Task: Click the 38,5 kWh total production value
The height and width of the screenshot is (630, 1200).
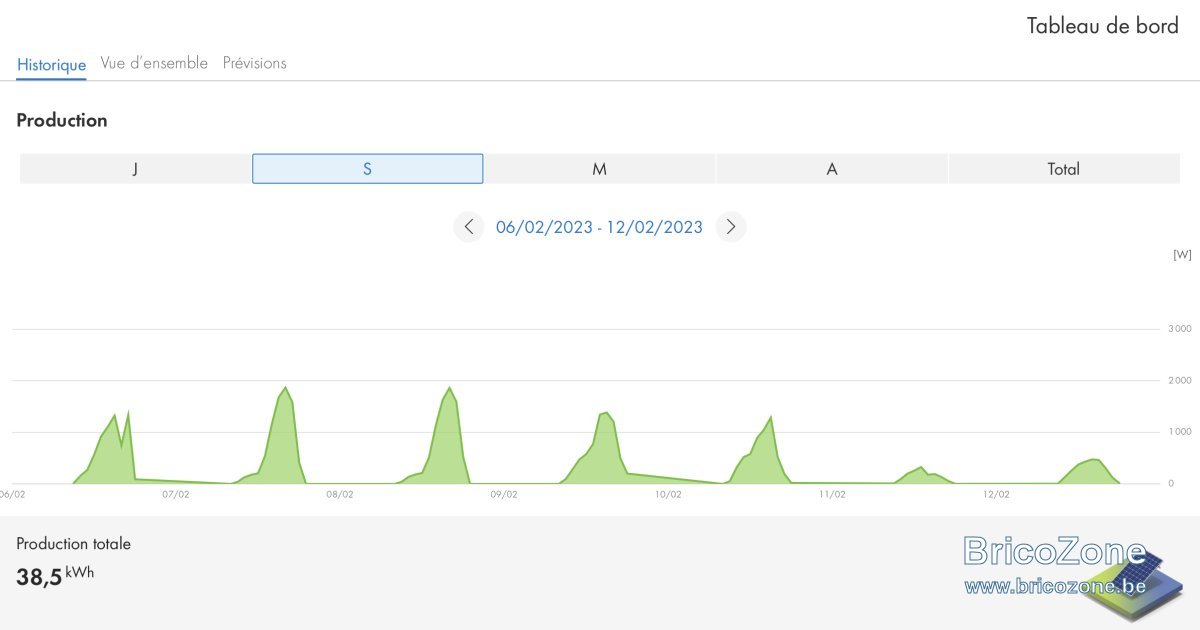Action: pos(55,576)
